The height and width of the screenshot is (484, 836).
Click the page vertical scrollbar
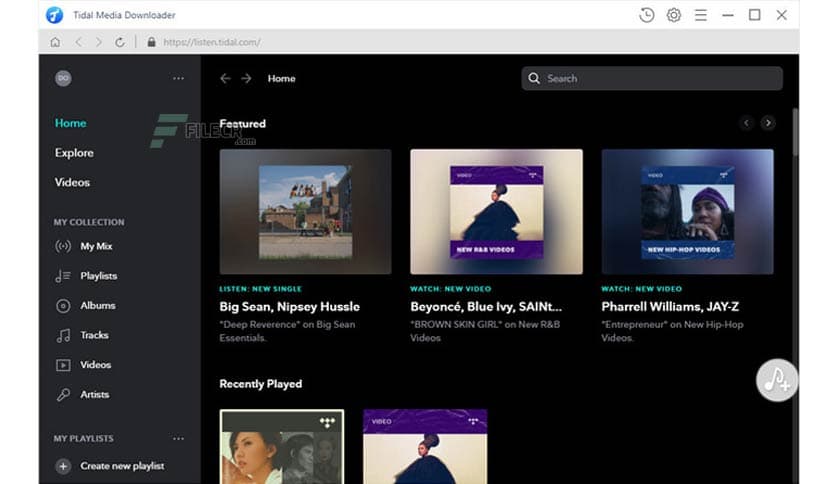pyautogui.click(x=795, y=133)
